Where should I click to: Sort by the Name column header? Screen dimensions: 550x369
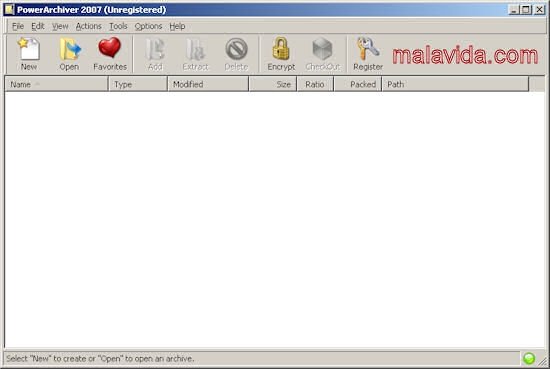click(56, 84)
